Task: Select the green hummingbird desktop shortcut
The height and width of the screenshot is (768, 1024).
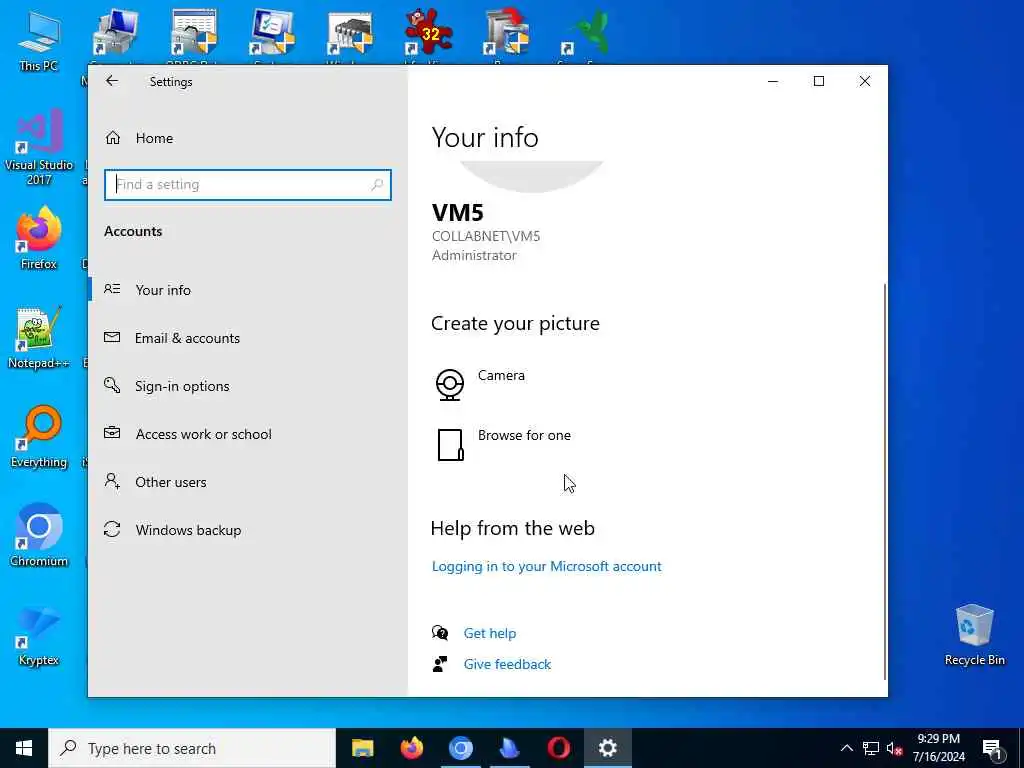Action: [x=585, y=33]
